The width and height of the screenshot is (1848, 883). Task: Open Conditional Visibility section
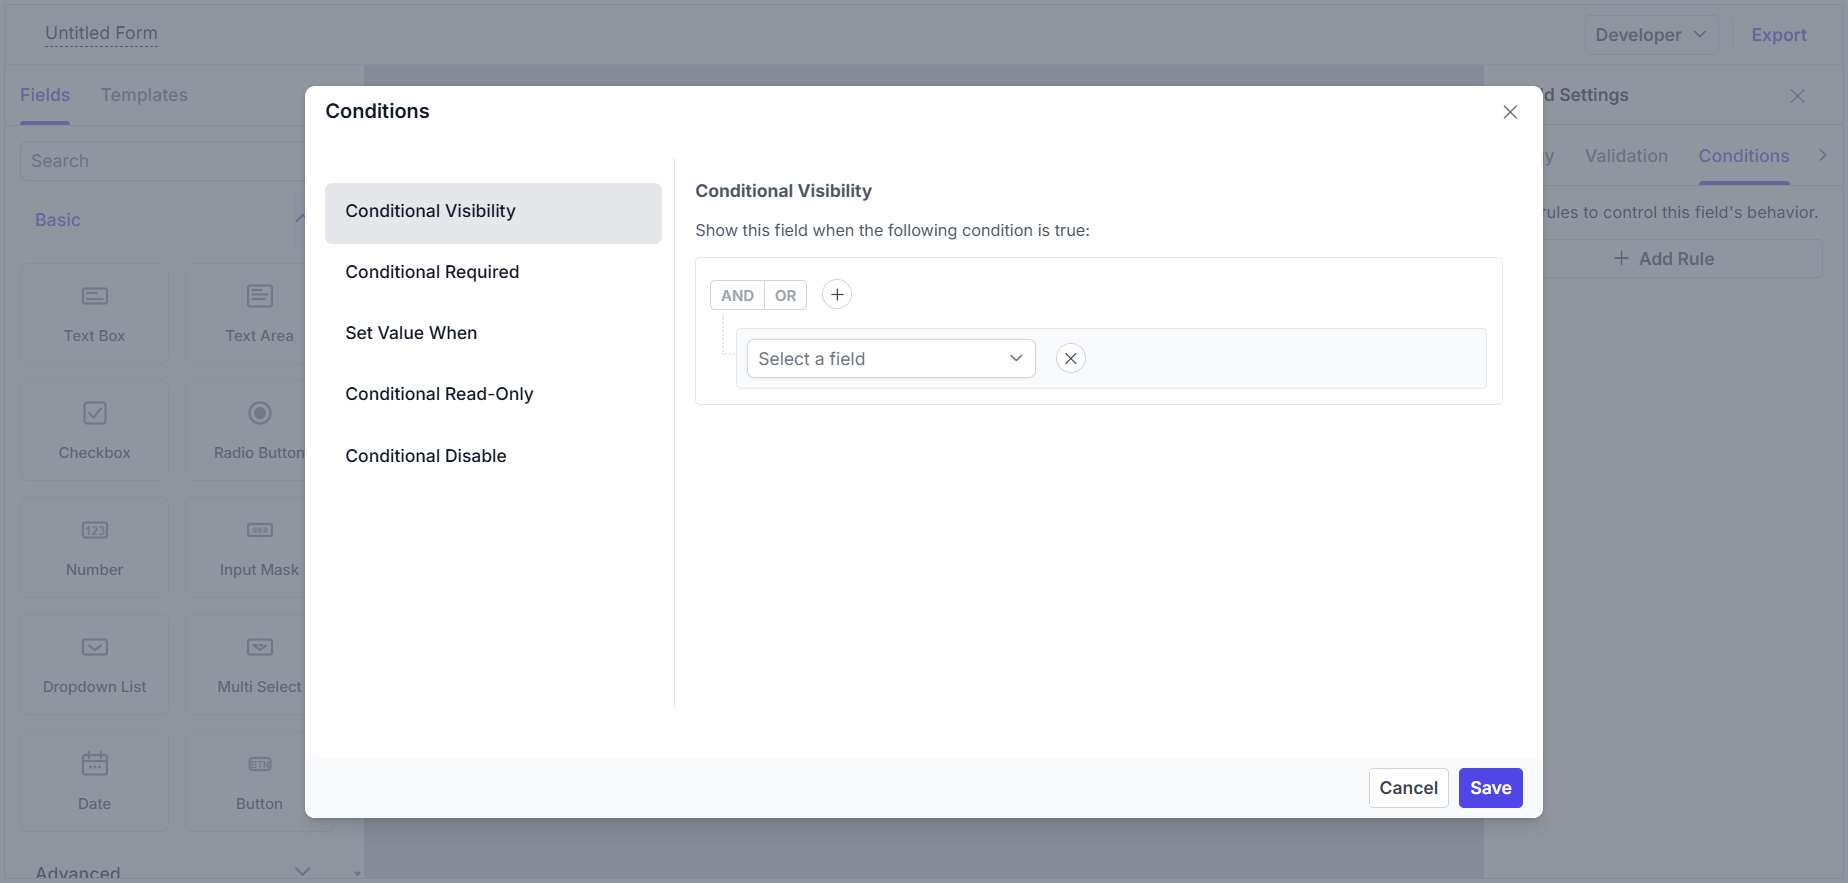[x=493, y=212]
